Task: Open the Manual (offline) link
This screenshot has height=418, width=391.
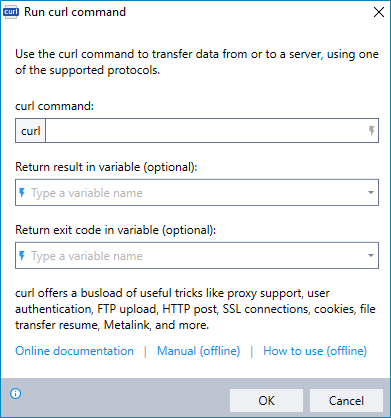Action: (x=198, y=351)
